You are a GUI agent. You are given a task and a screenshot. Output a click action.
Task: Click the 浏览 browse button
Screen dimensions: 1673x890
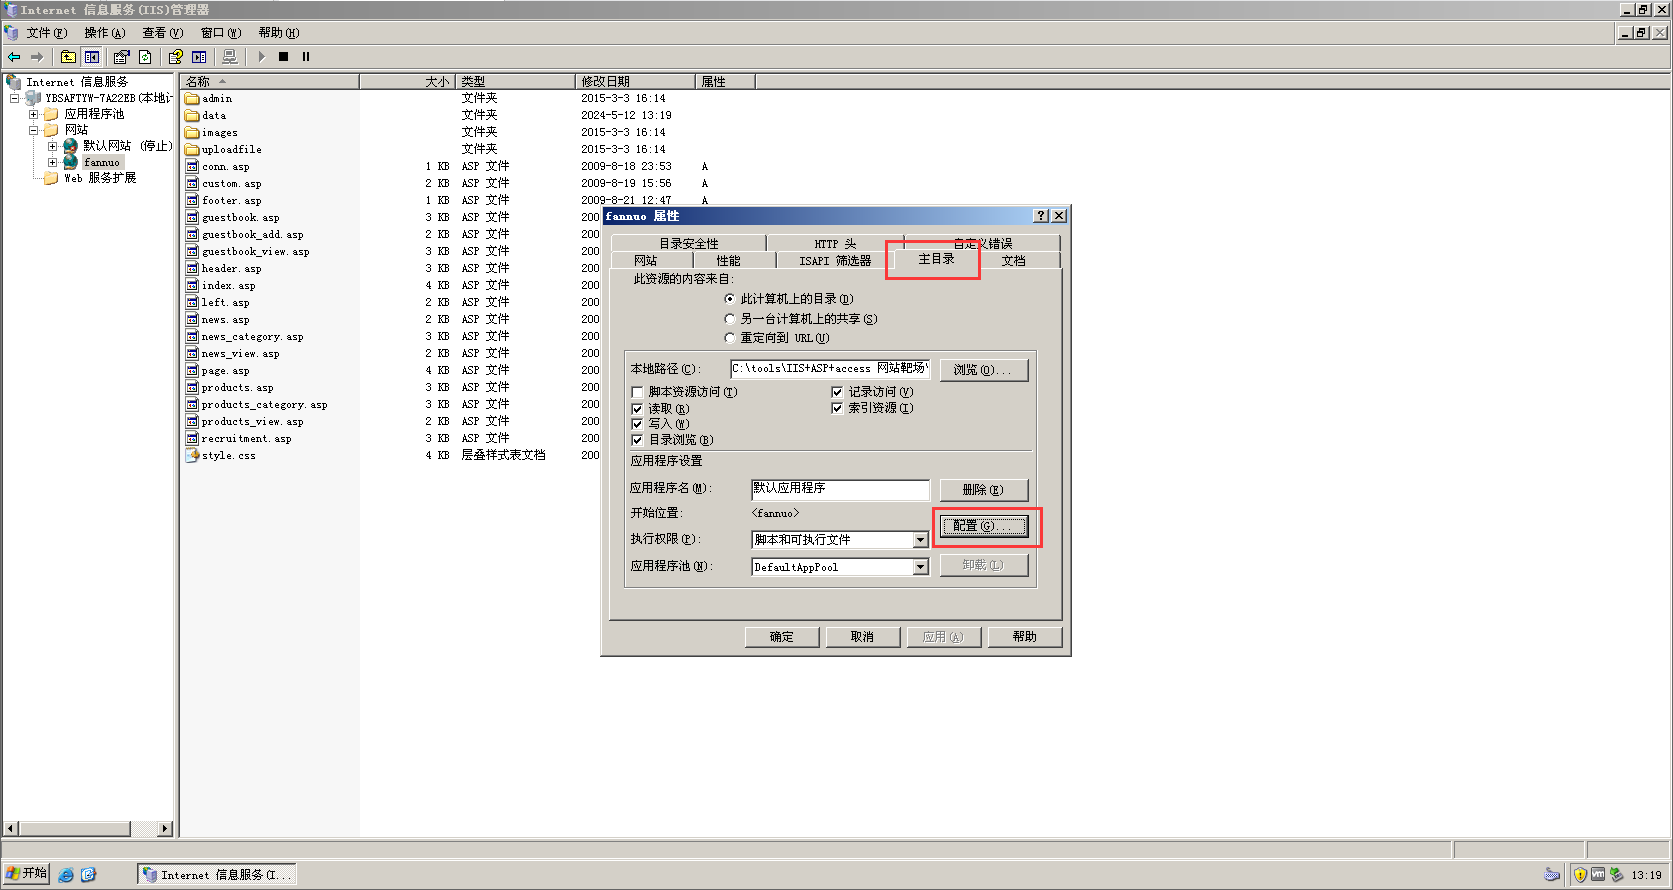click(x=984, y=370)
